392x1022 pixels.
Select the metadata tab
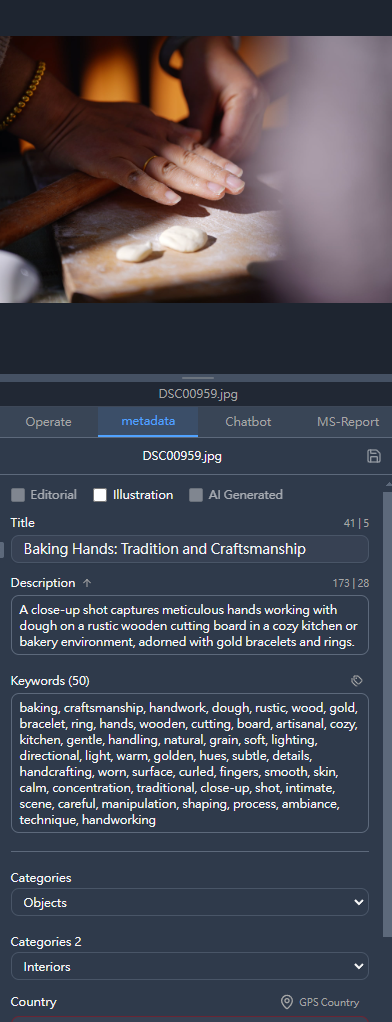pyautogui.click(x=148, y=421)
